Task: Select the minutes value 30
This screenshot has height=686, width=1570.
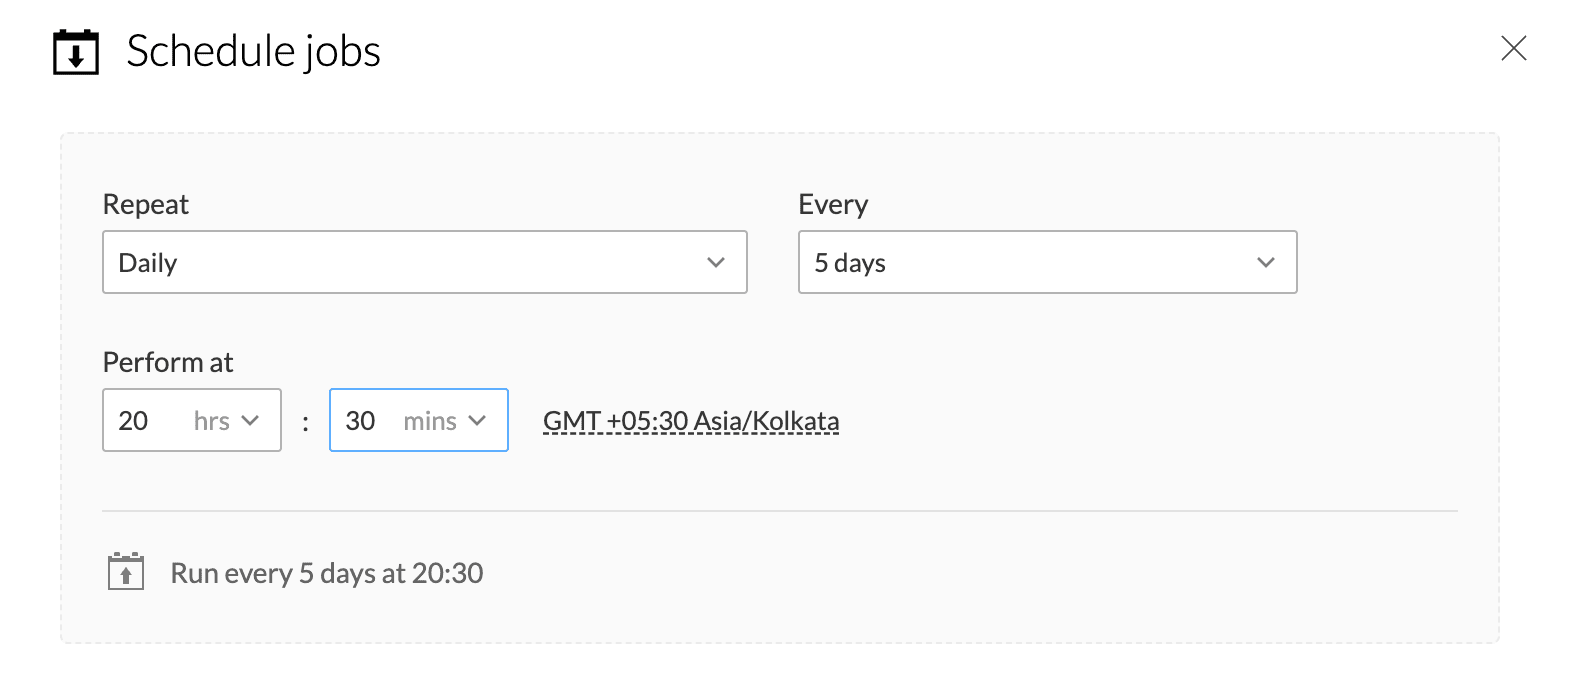Action: [x=361, y=421]
